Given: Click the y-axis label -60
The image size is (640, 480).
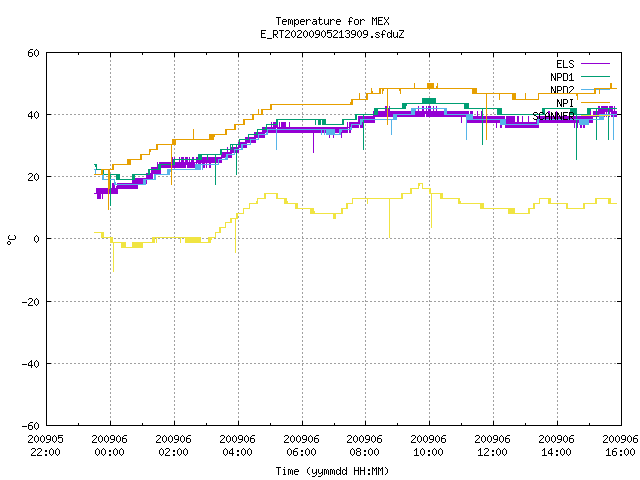Looking at the screenshot, I should (x=31, y=426).
